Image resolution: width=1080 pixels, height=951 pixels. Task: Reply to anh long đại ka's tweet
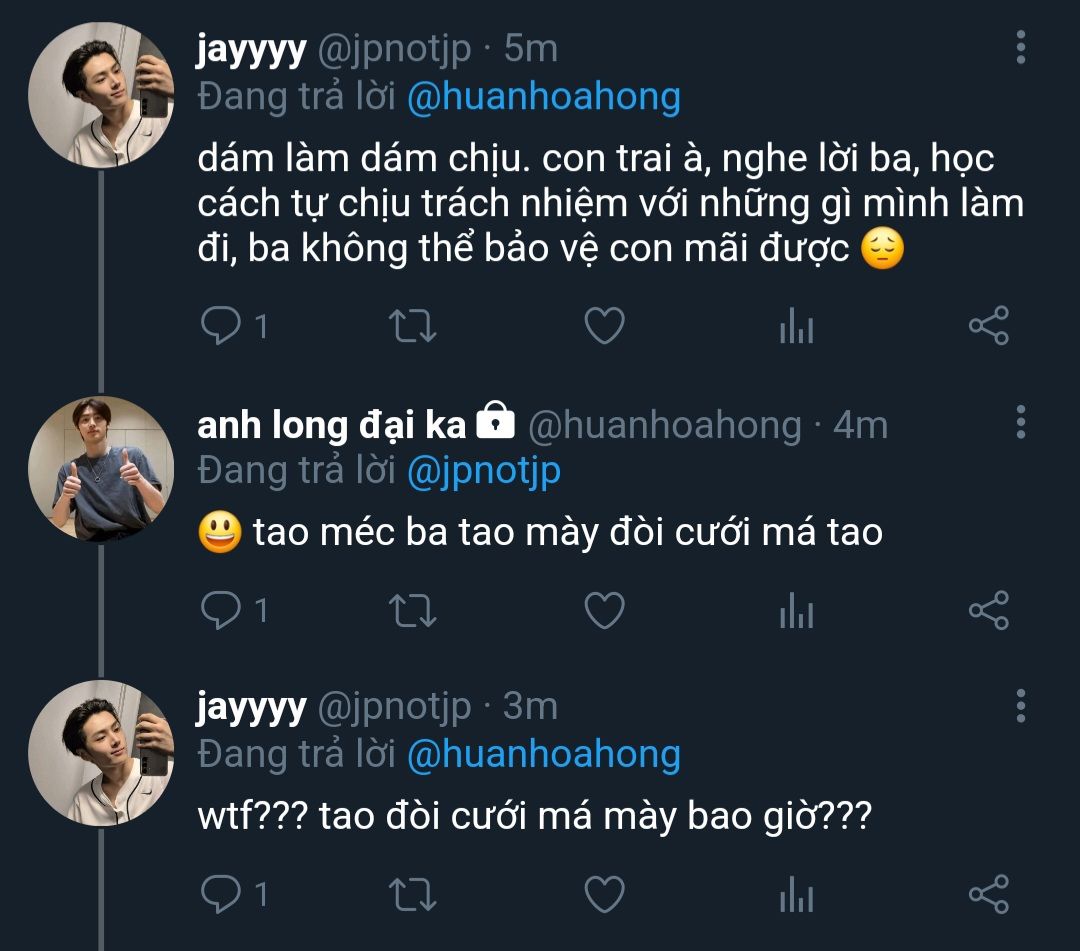(219, 610)
